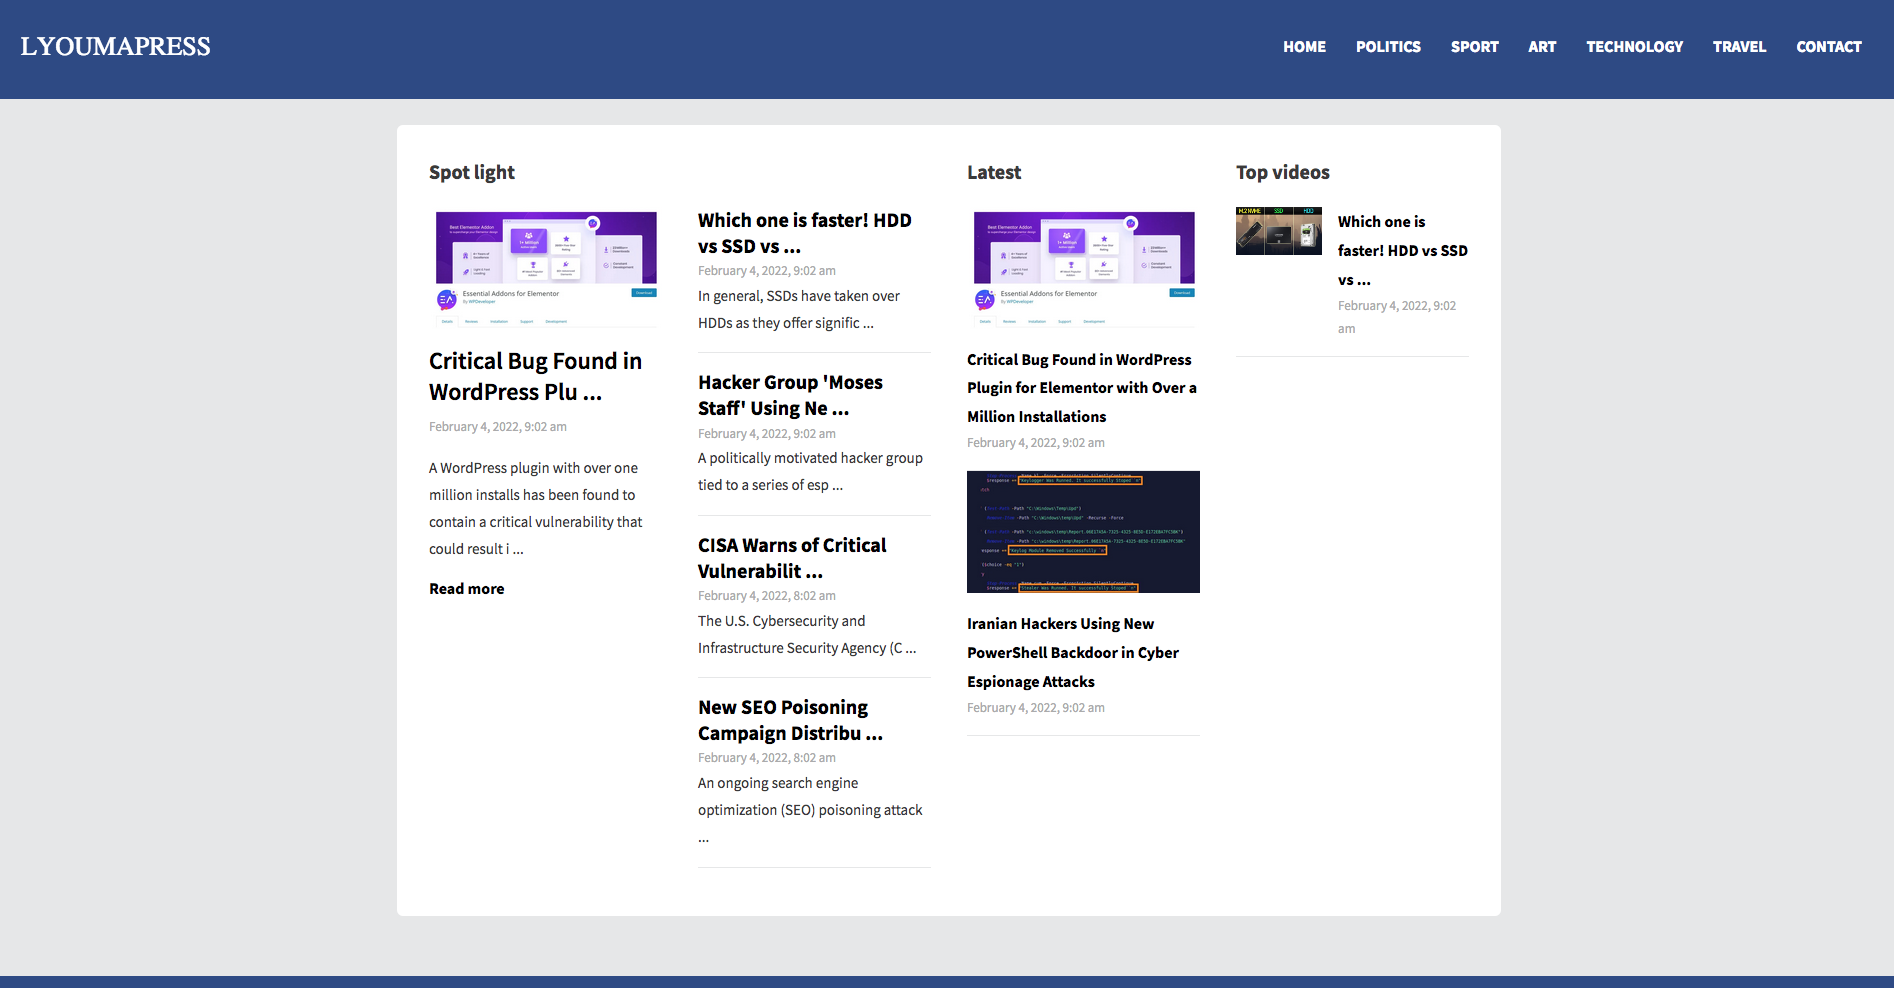Click the HDD vs SSD video thumbnail

coord(1279,231)
